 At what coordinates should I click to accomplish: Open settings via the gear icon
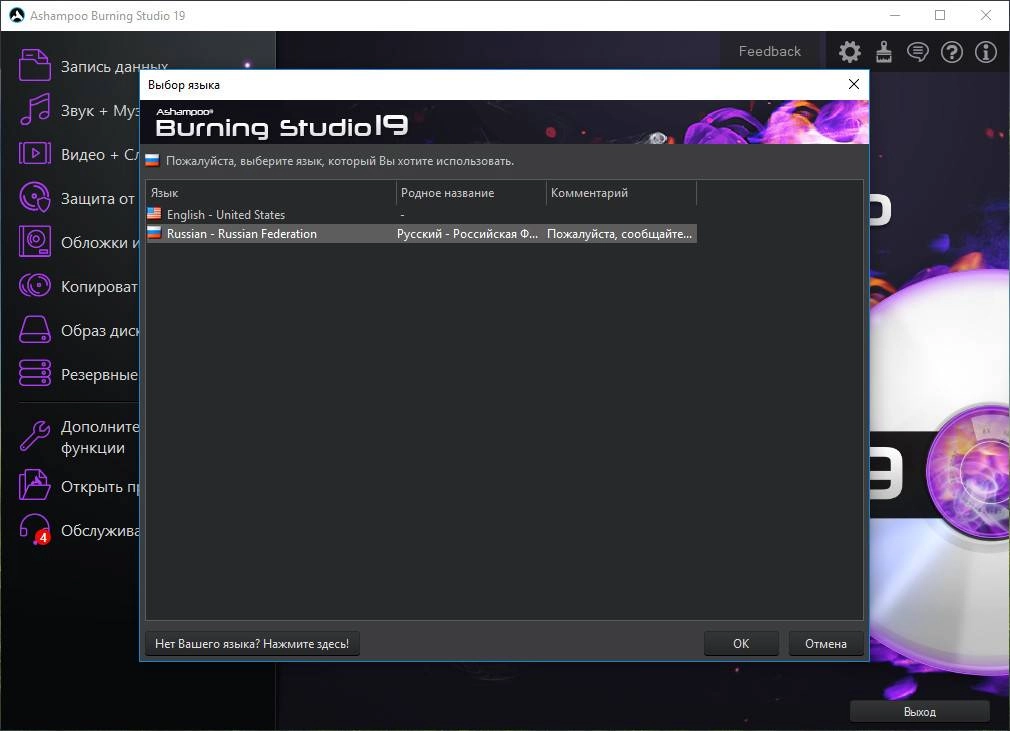coord(850,52)
